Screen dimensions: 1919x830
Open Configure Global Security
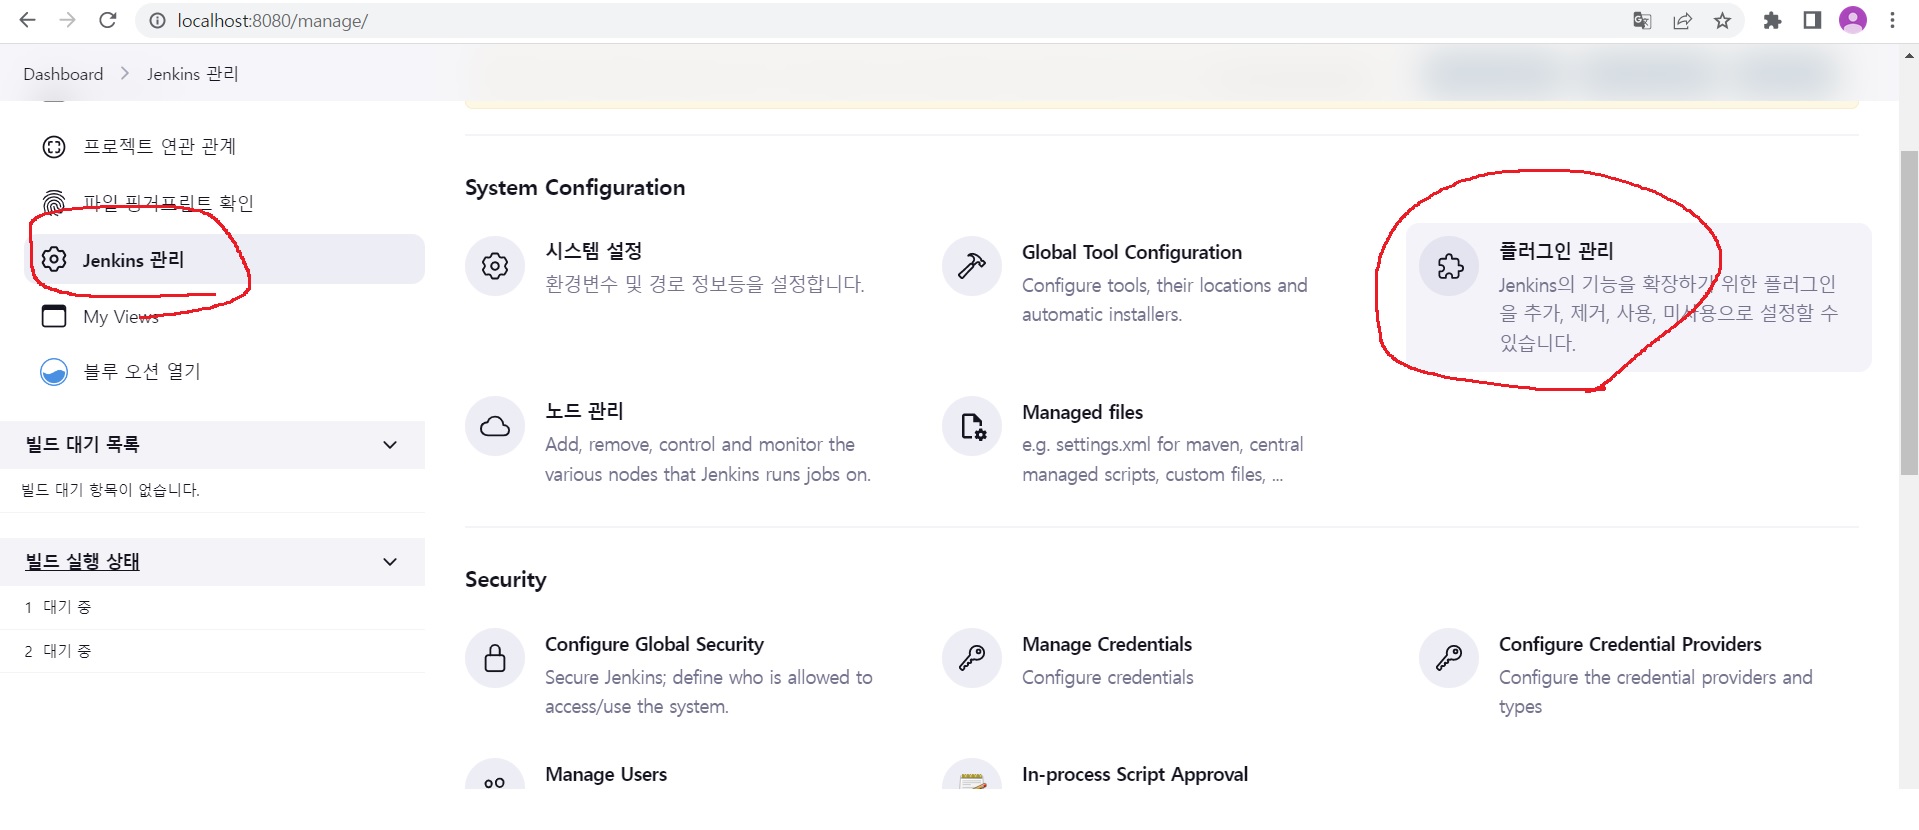654,644
